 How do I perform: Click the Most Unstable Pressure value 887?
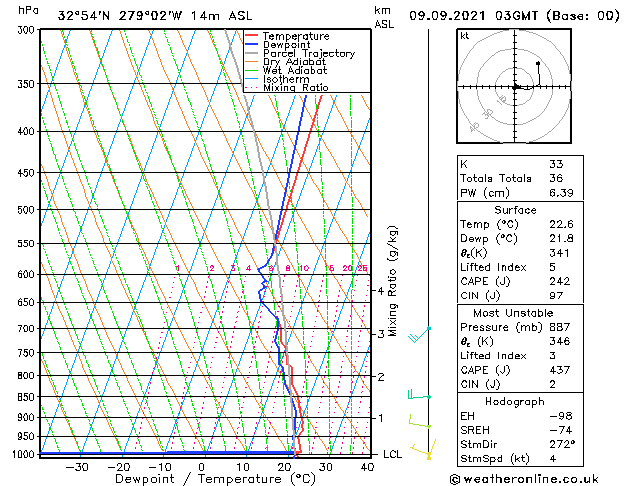coord(560,327)
